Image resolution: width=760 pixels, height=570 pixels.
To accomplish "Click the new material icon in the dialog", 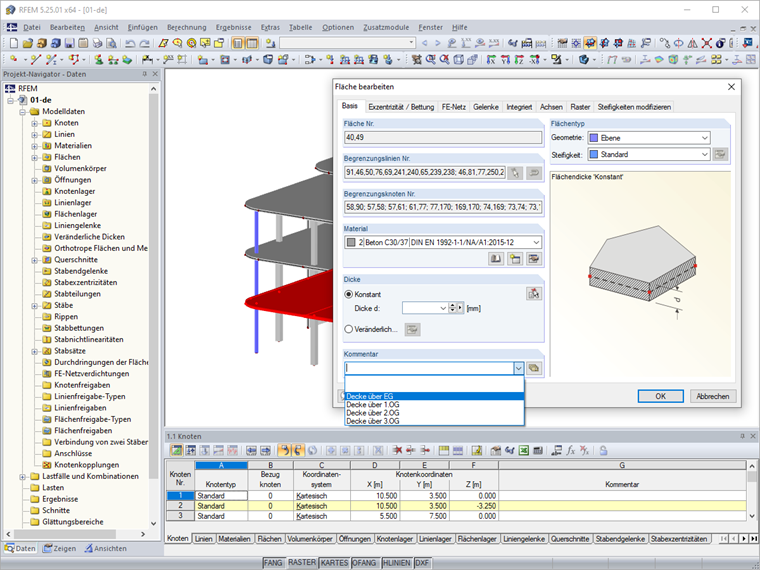I will pos(515,259).
